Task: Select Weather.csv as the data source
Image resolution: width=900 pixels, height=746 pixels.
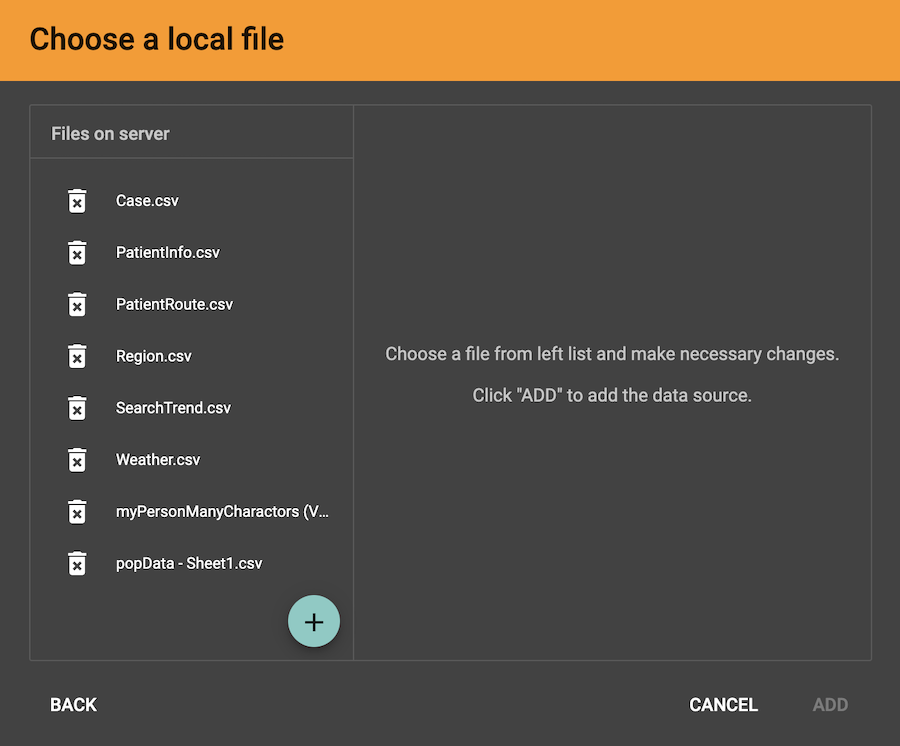Action: [x=158, y=460]
